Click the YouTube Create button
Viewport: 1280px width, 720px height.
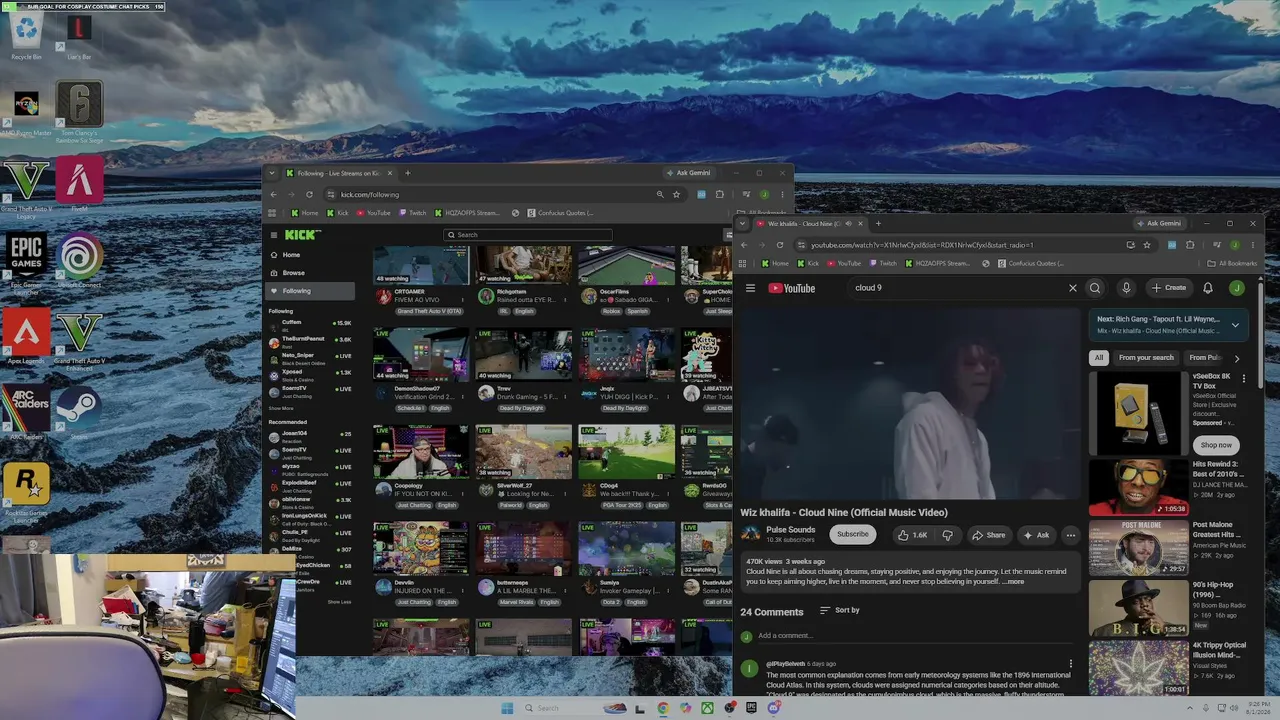pyautogui.click(x=1169, y=288)
